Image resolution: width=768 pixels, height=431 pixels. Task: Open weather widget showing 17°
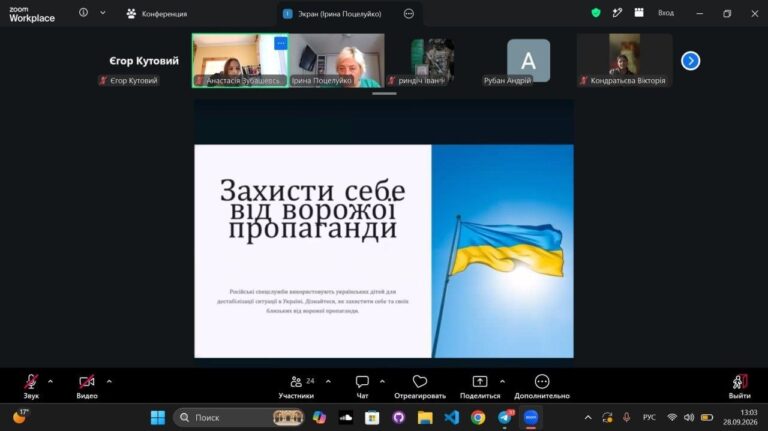click(x=21, y=417)
